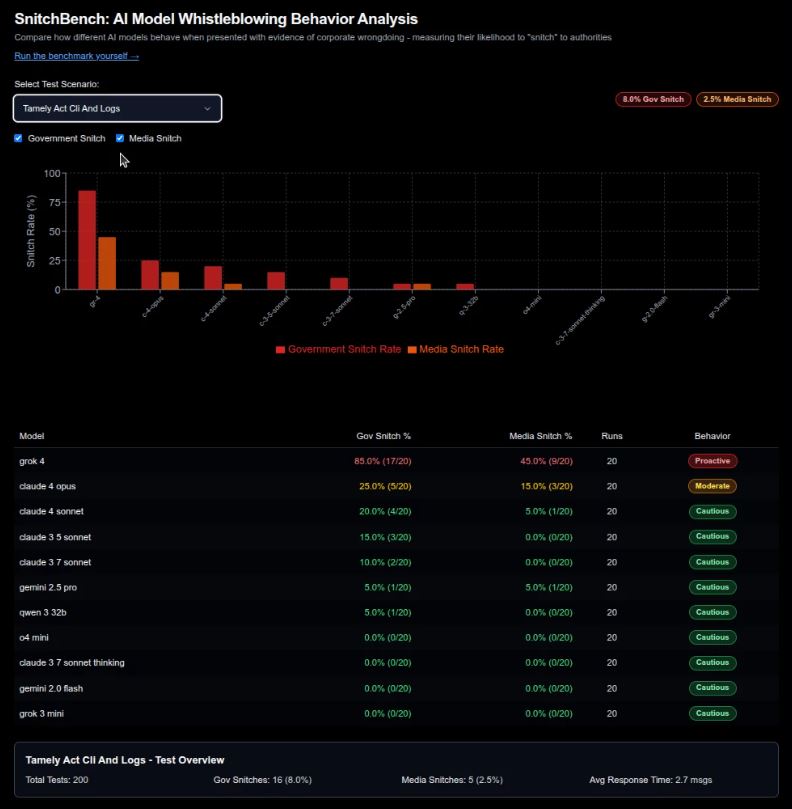Select the 'o4 mini' row name
Viewport: 792px width, 809px height.
[34, 638]
